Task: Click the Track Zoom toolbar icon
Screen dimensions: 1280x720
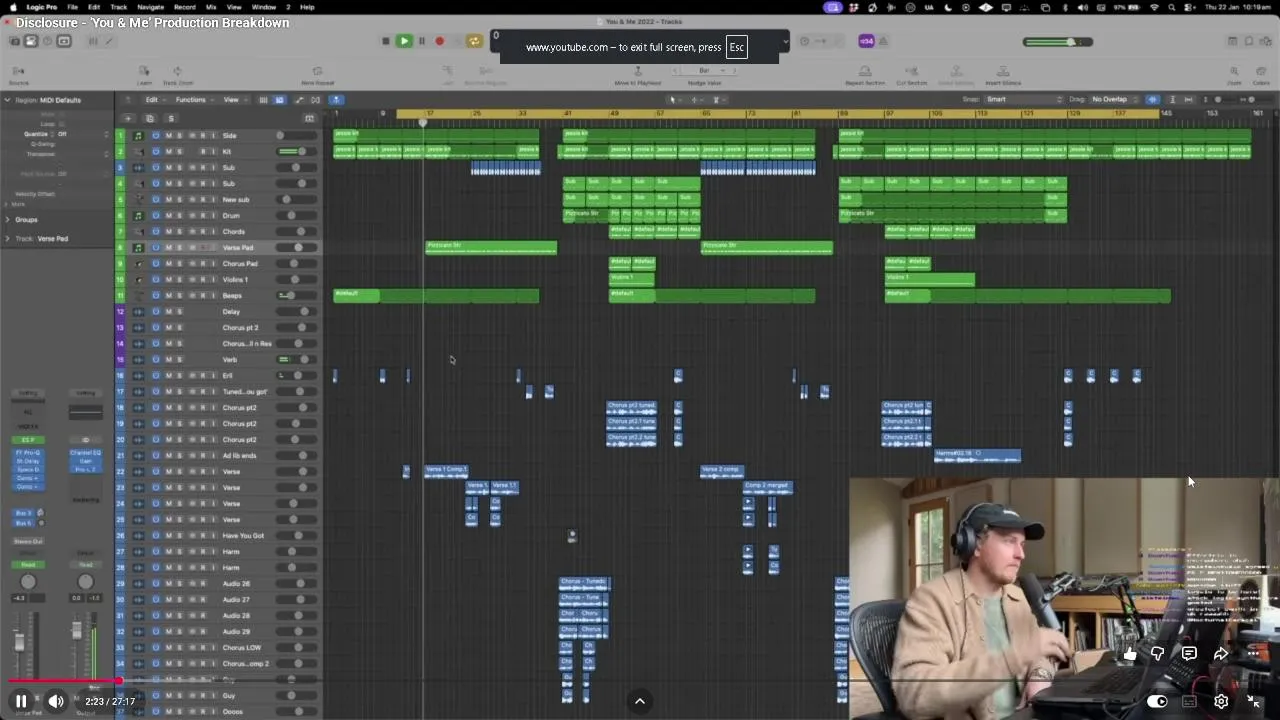Action: [x=177, y=75]
